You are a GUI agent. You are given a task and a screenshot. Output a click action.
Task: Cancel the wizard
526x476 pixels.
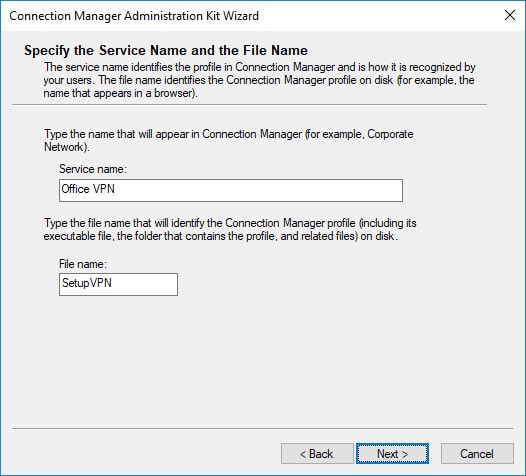477,454
